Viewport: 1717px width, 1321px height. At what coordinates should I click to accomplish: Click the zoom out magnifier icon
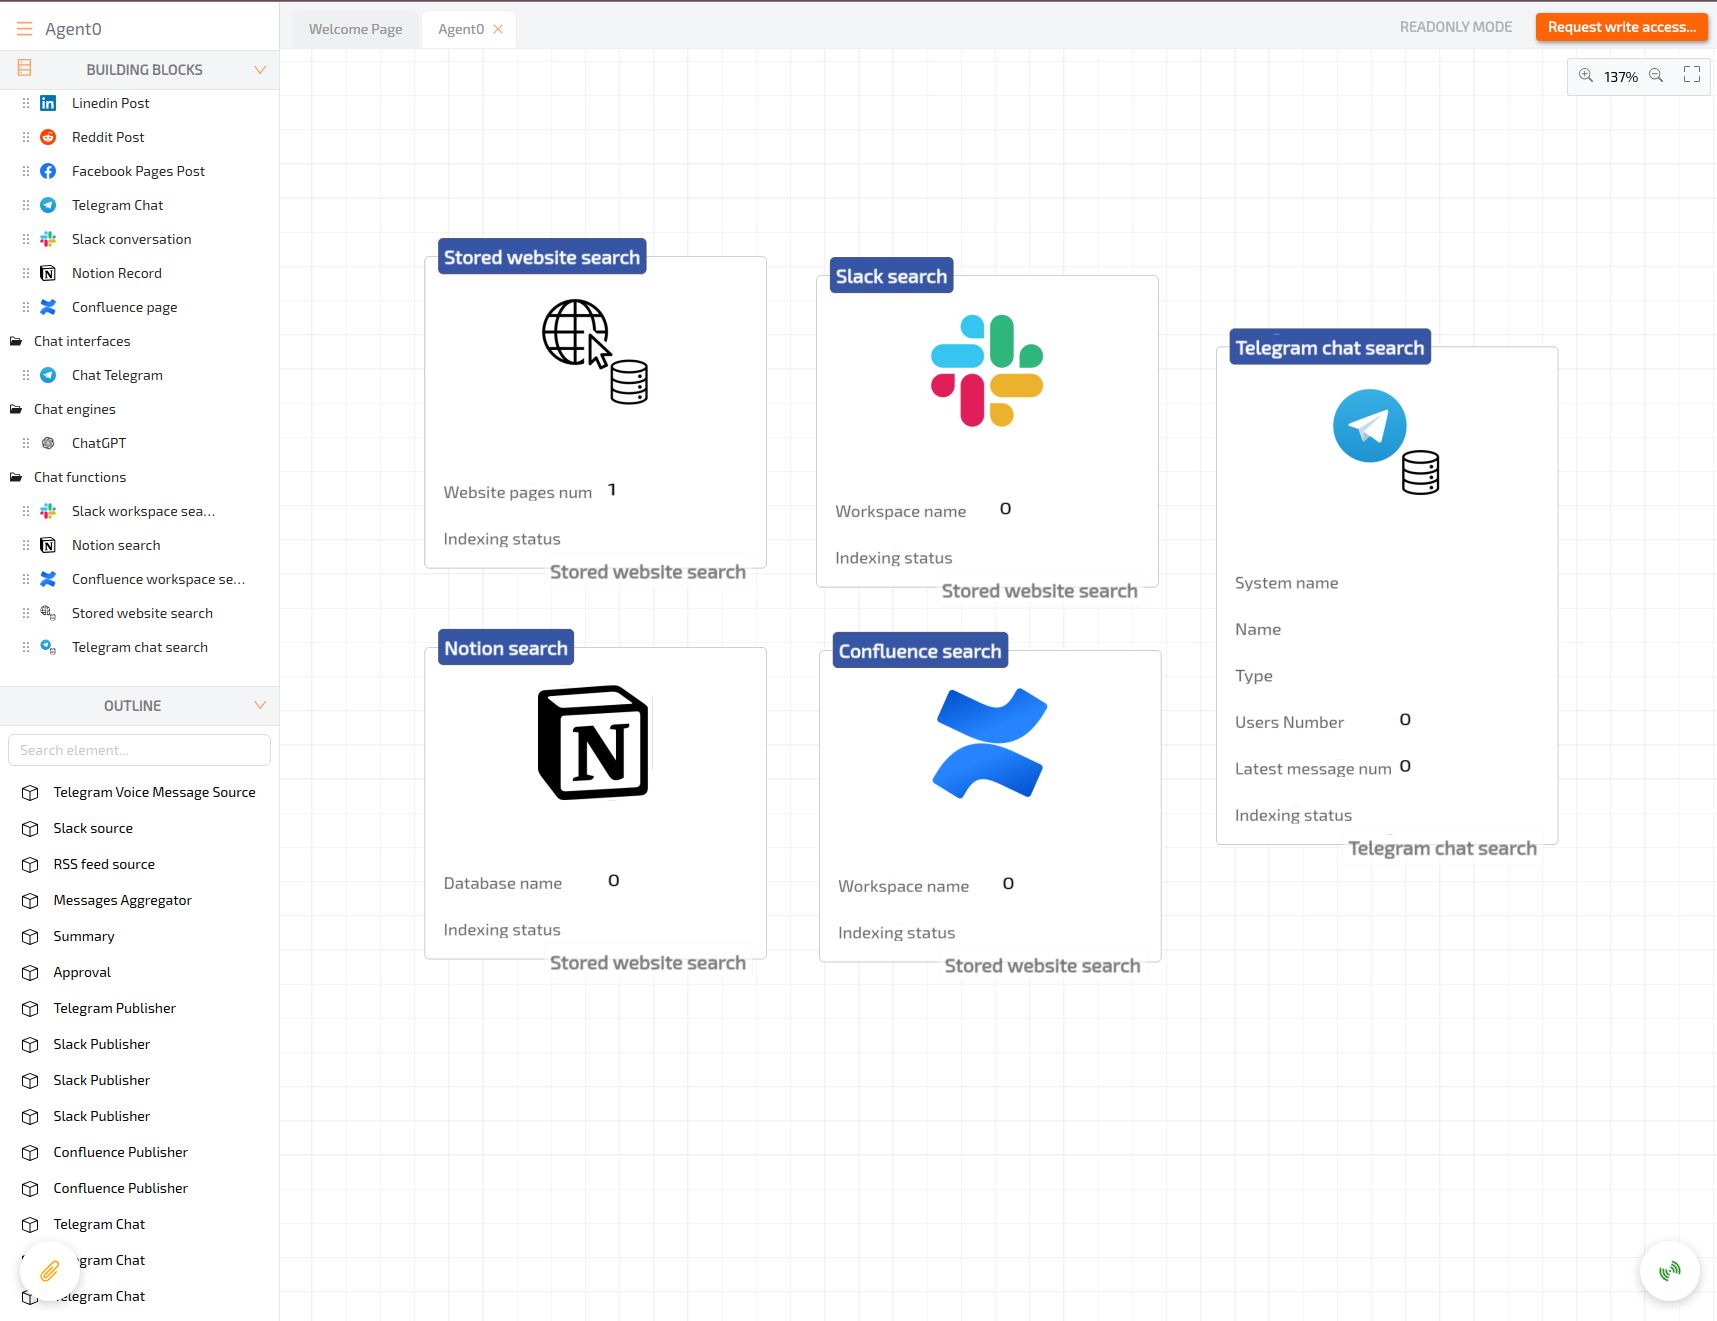click(1656, 76)
